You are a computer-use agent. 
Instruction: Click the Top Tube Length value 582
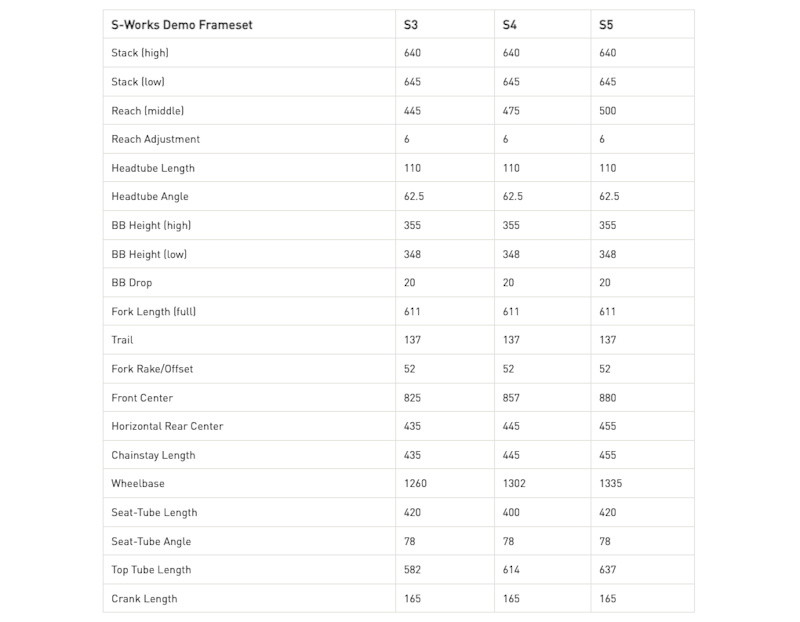412,570
